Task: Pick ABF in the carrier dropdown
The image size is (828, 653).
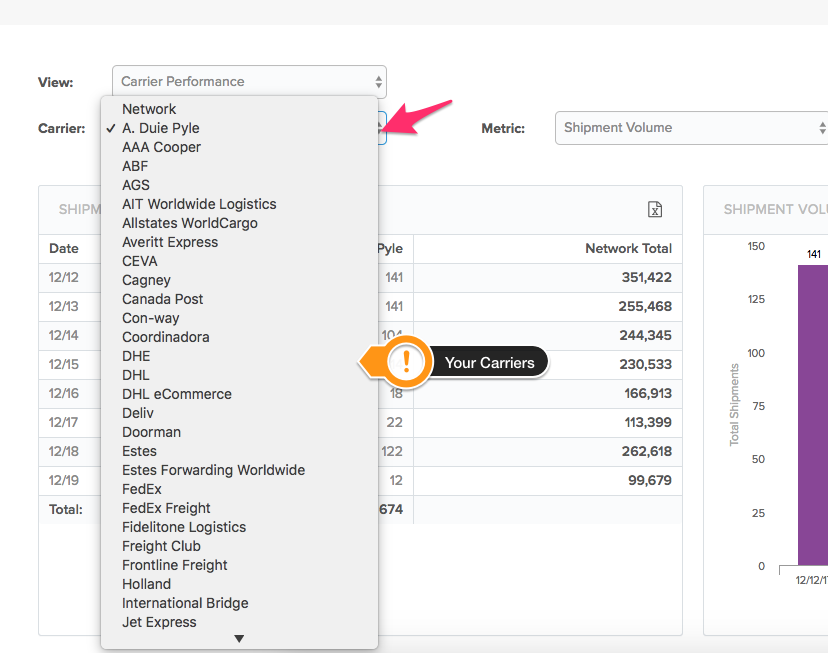Action: click(x=239, y=166)
